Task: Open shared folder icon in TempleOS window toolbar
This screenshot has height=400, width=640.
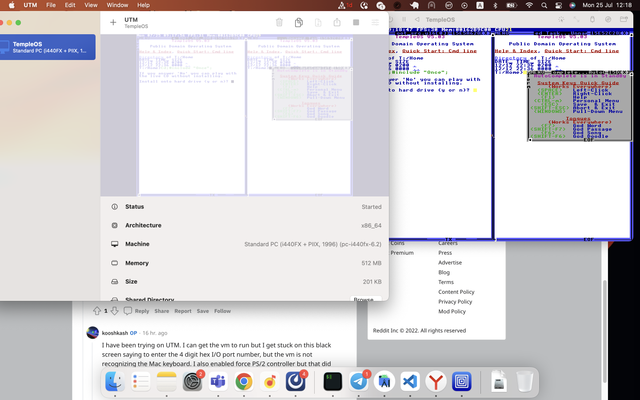Action: click(x=624, y=19)
